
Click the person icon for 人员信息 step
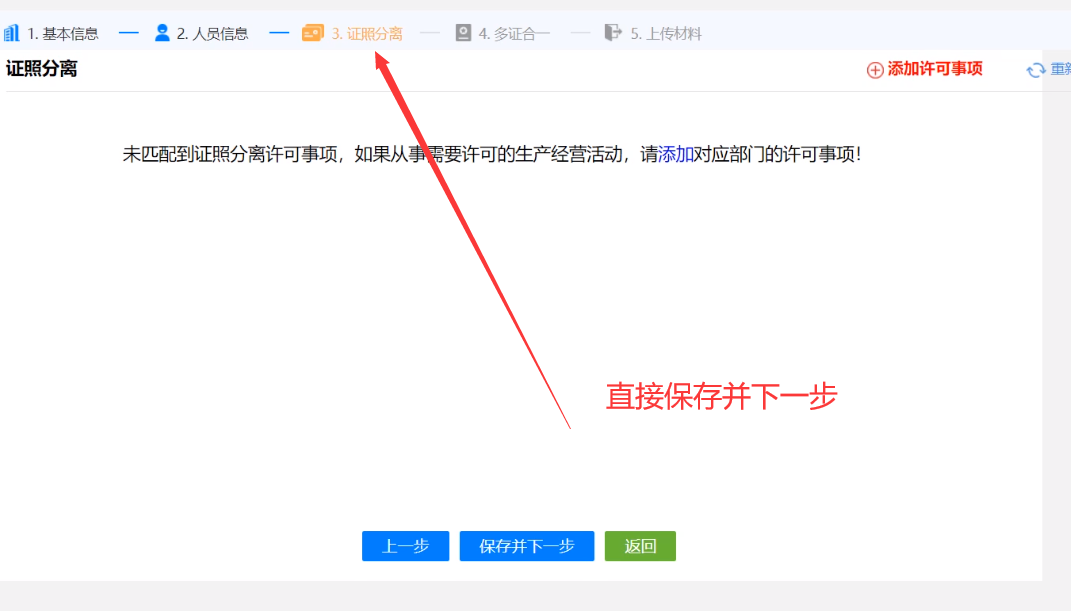pos(162,33)
